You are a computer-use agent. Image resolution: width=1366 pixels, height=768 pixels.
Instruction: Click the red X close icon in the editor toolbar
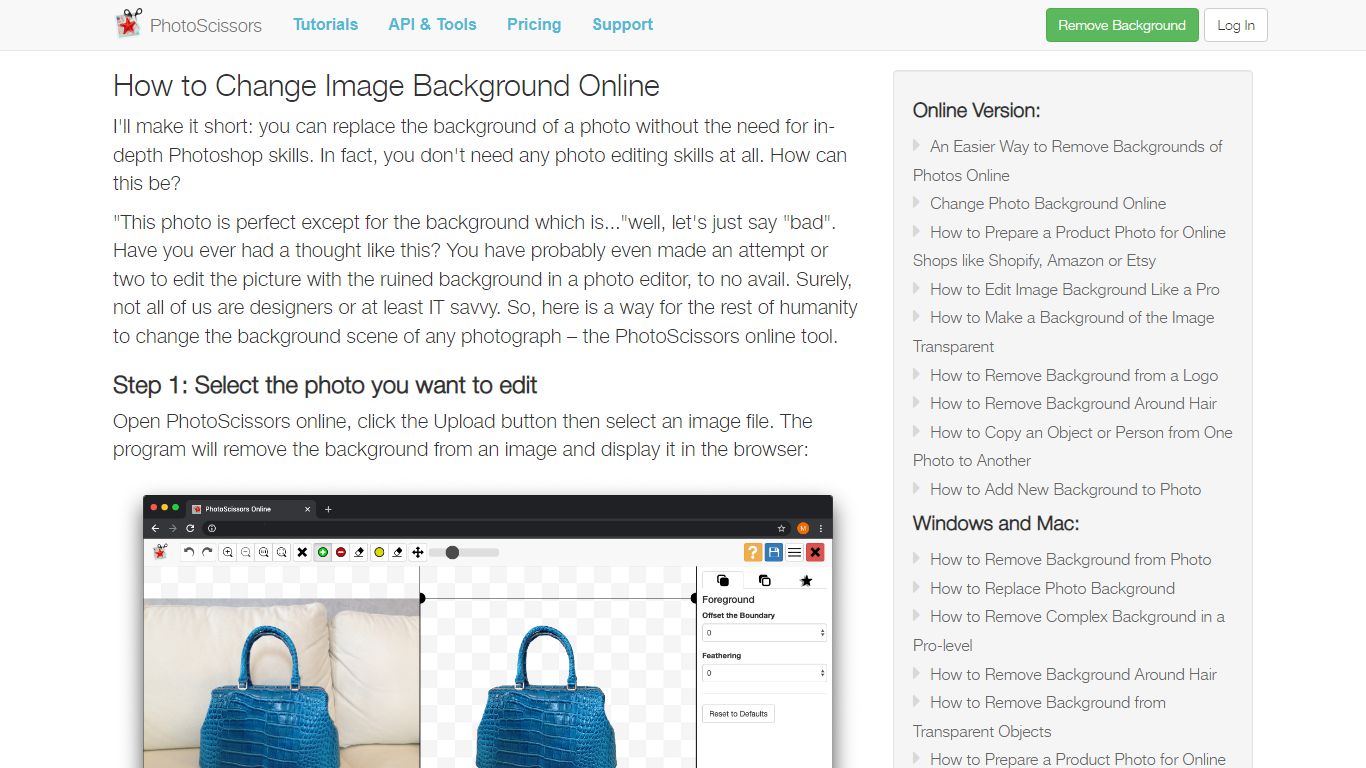pyautogui.click(x=815, y=552)
